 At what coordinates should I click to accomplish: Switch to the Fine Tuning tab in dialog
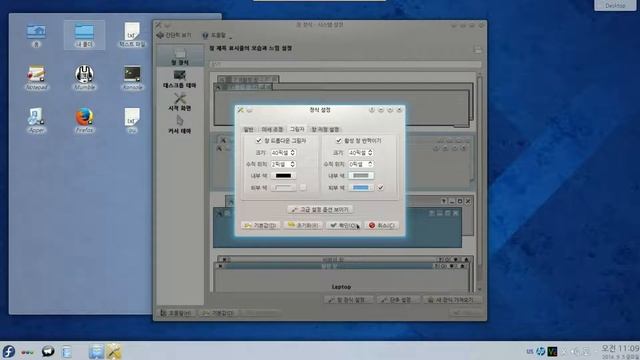pos(272,129)
